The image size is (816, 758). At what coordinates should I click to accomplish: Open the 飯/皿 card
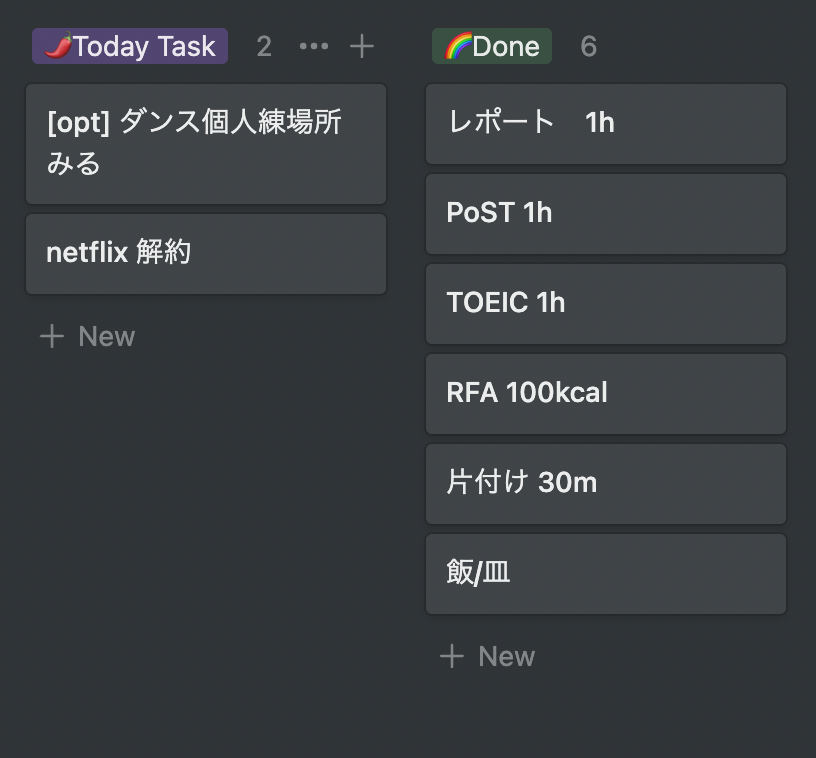pyautogui.click(x=606, y=573)
